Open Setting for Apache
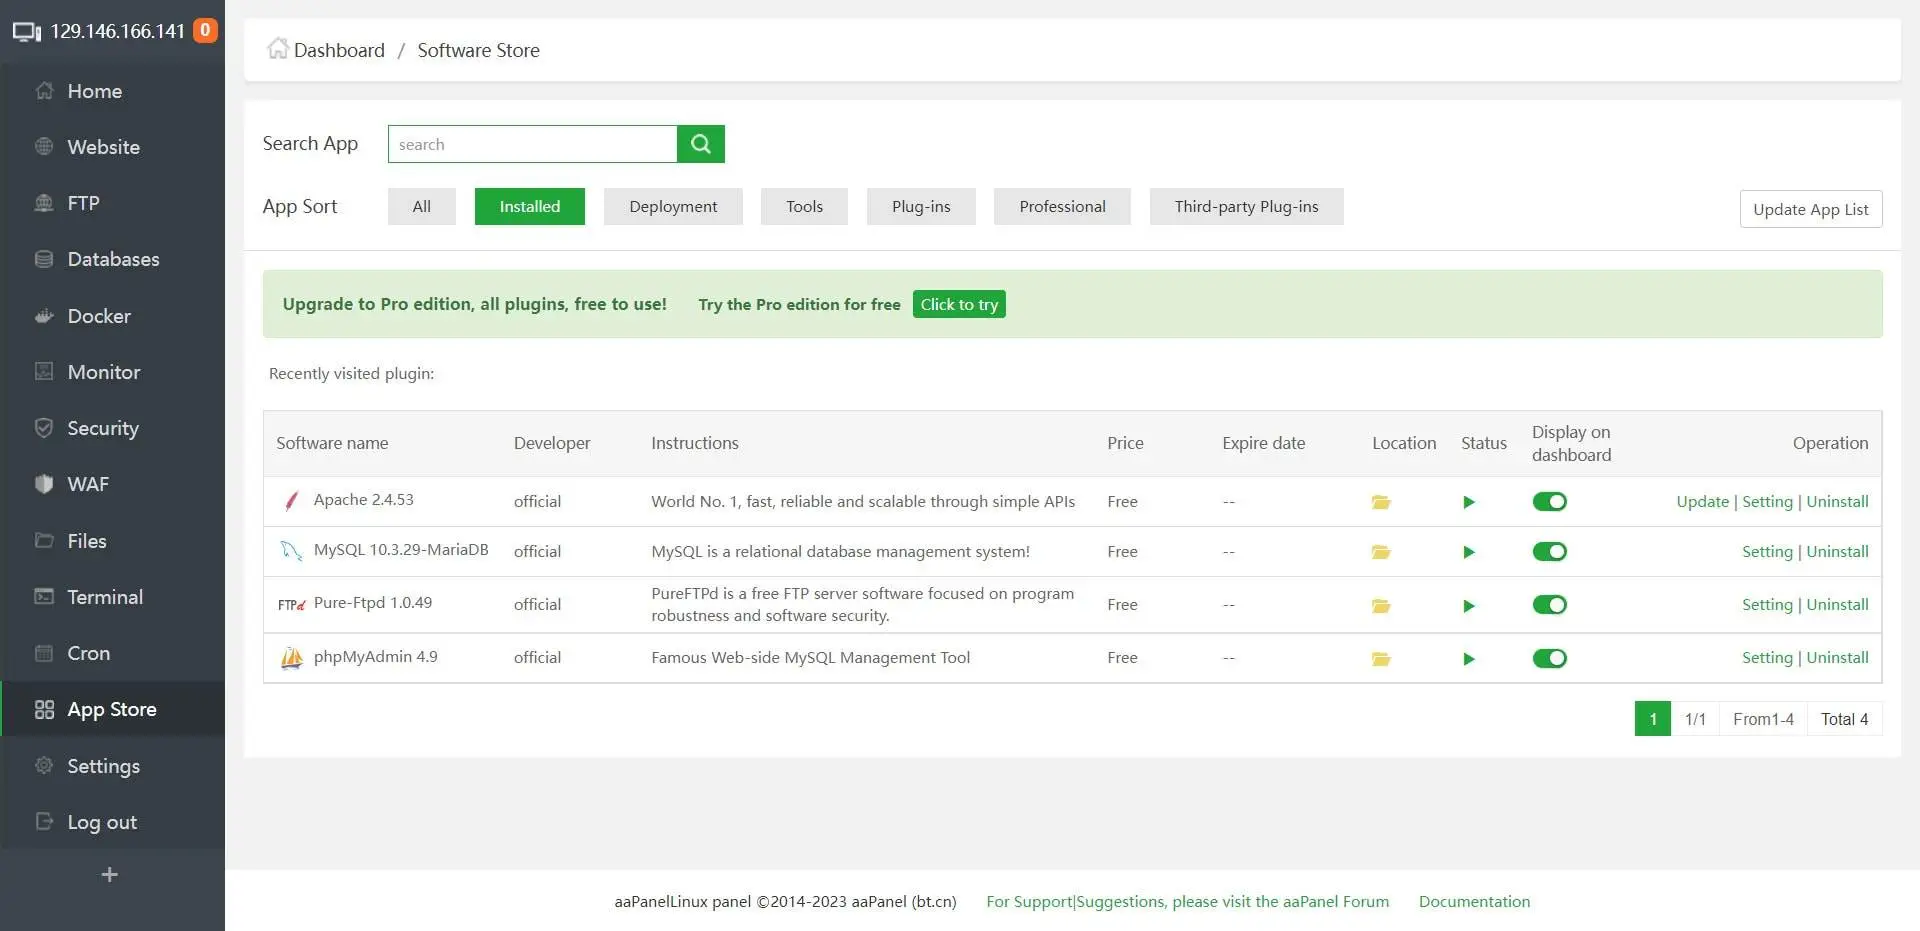 (x=1767, y=501)
